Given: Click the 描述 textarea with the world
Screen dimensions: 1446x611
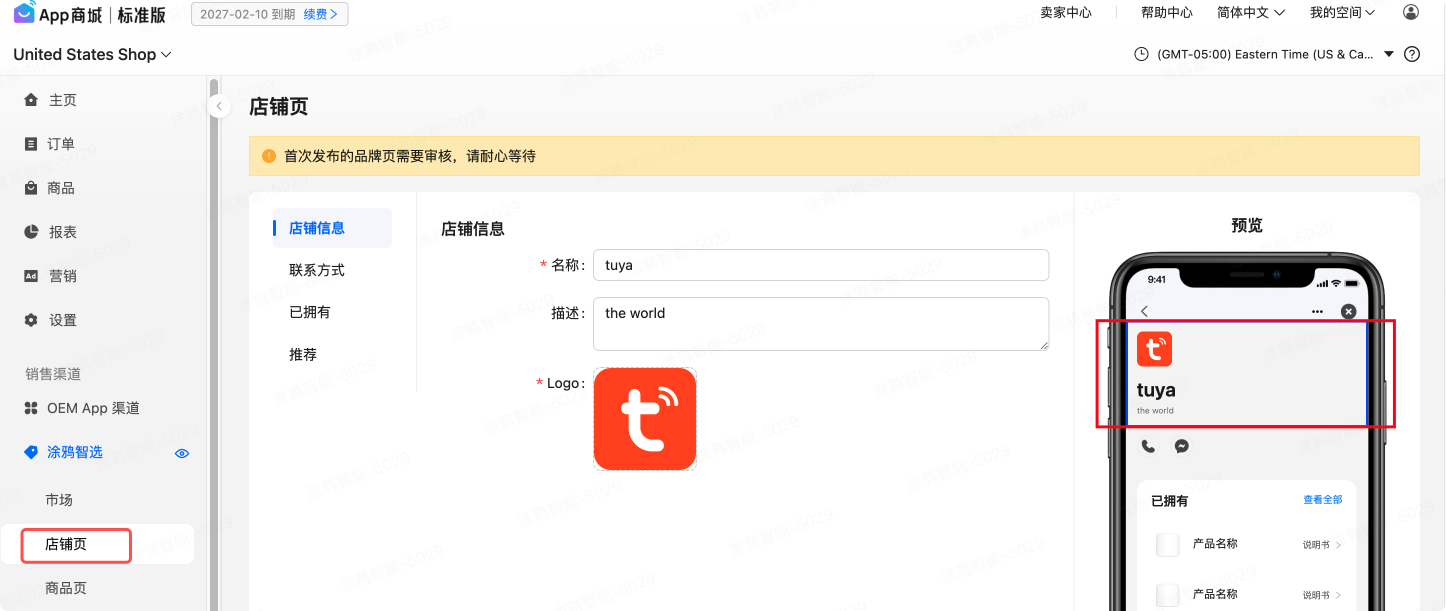Looking at the screenshot, I should 820,324.
